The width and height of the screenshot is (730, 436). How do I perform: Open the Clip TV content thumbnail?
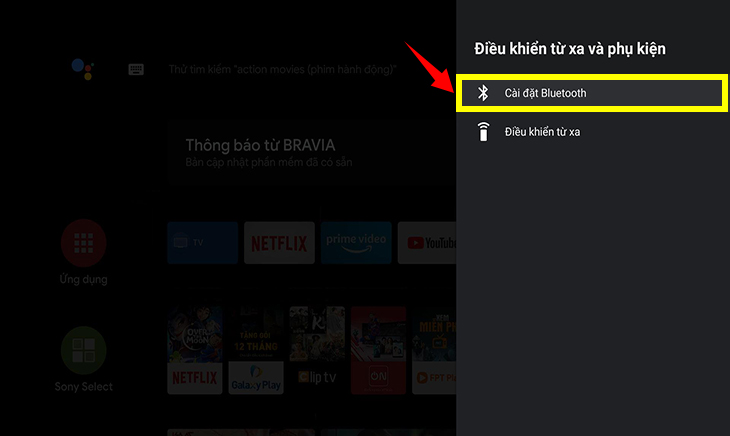tap(317, 350)
